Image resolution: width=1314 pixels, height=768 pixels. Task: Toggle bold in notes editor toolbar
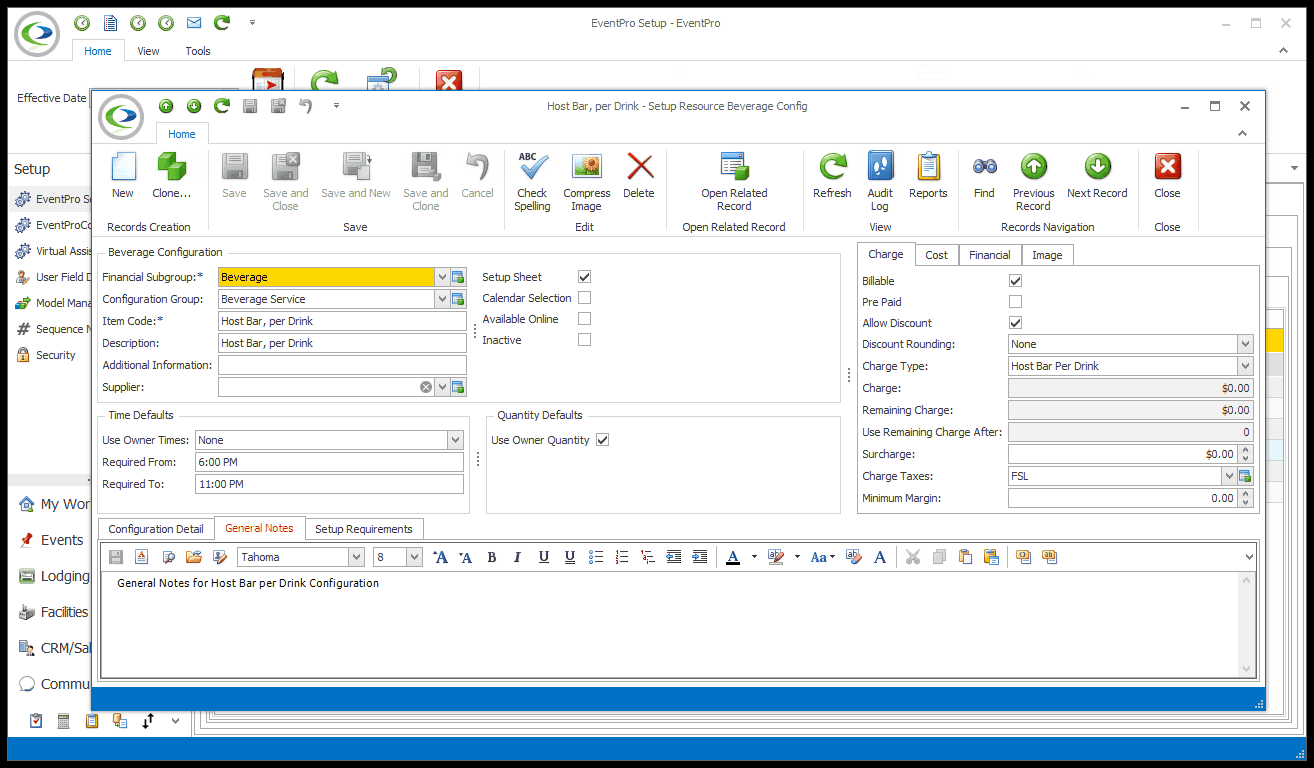(x=492, y=557)
